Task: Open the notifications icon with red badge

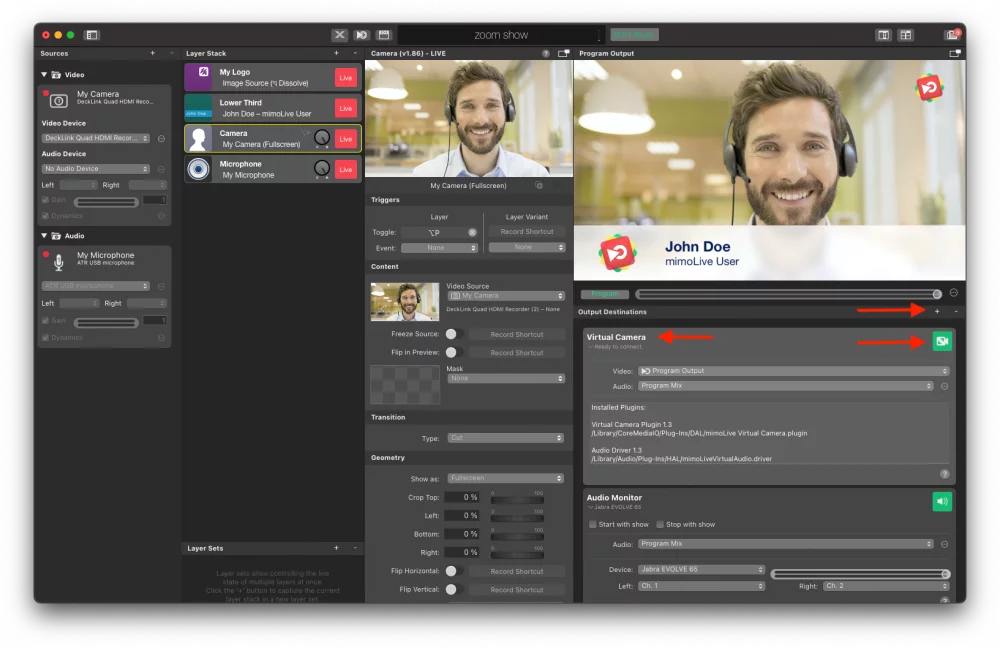Action: pos(952,34)
